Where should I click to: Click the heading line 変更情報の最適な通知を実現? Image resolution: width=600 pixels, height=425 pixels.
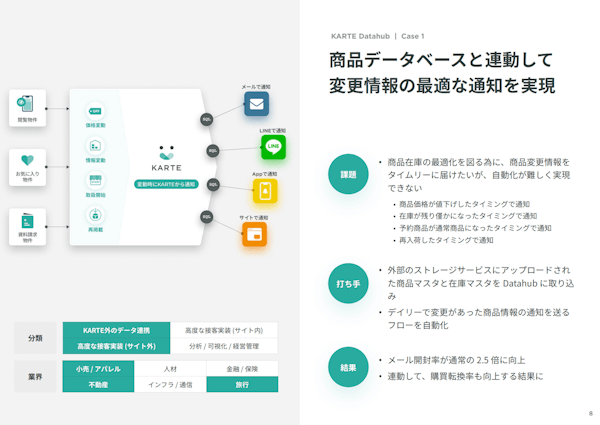click(442, 85)
